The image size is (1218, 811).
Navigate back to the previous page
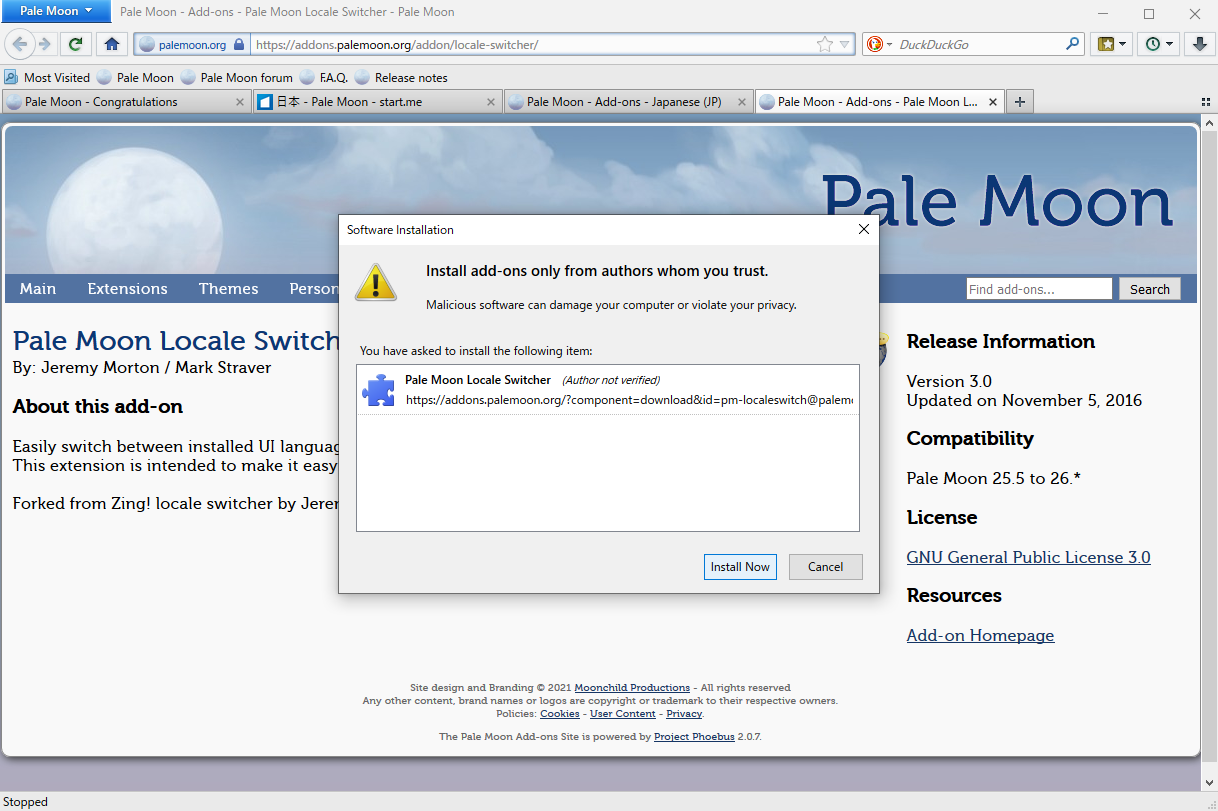coord(20,44)
